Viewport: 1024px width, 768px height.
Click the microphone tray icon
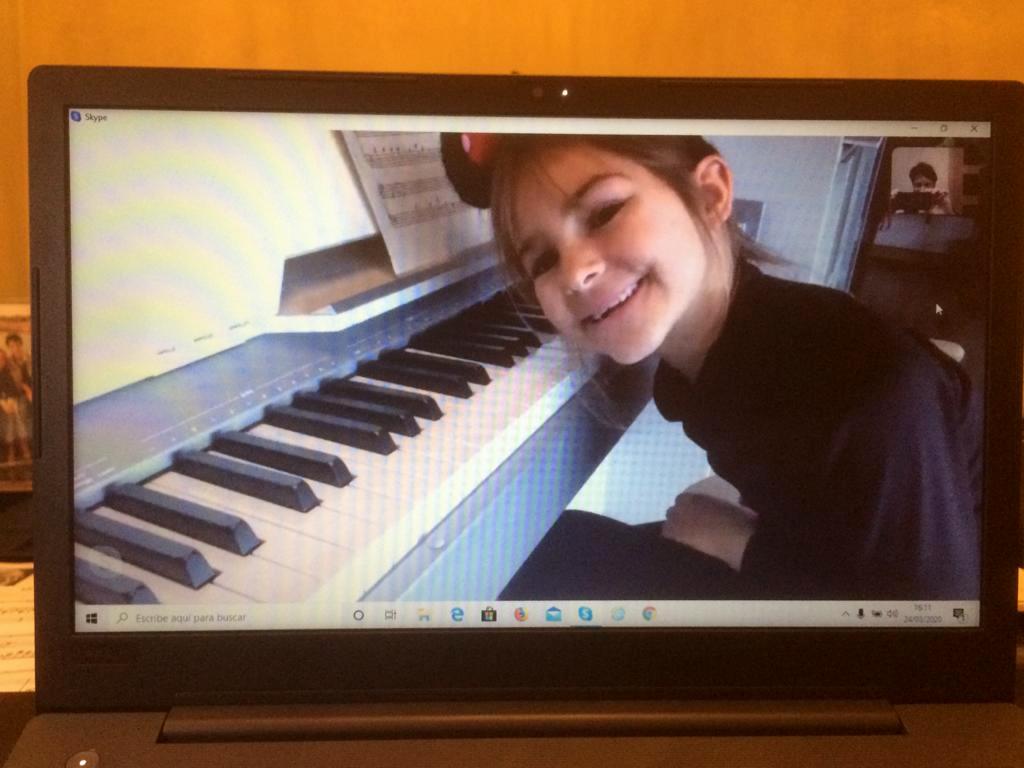(861, 614)
